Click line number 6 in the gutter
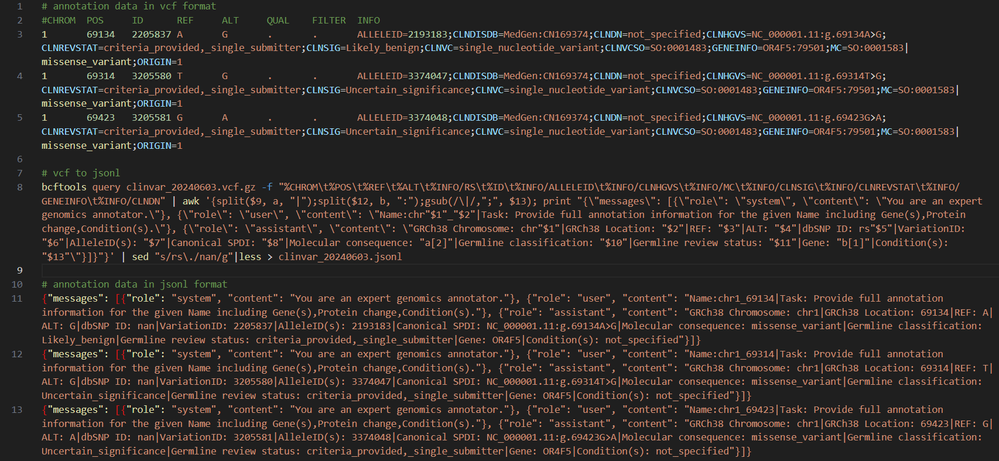 [20, 159]
